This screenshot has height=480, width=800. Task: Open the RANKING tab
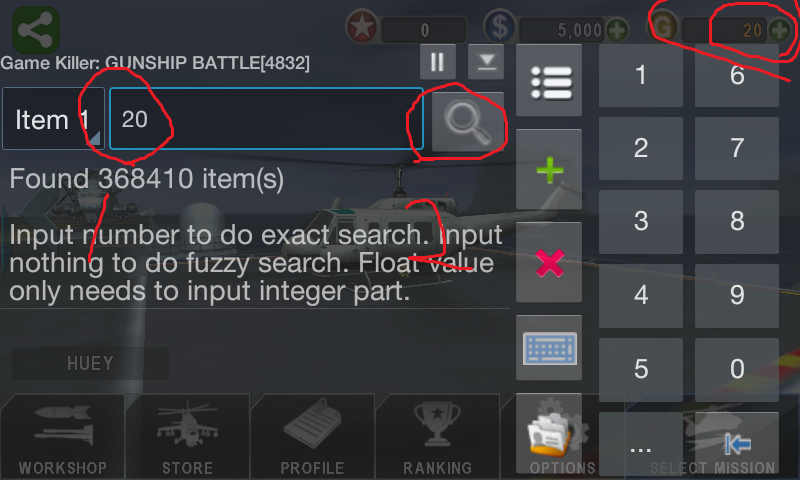(437, 437)
